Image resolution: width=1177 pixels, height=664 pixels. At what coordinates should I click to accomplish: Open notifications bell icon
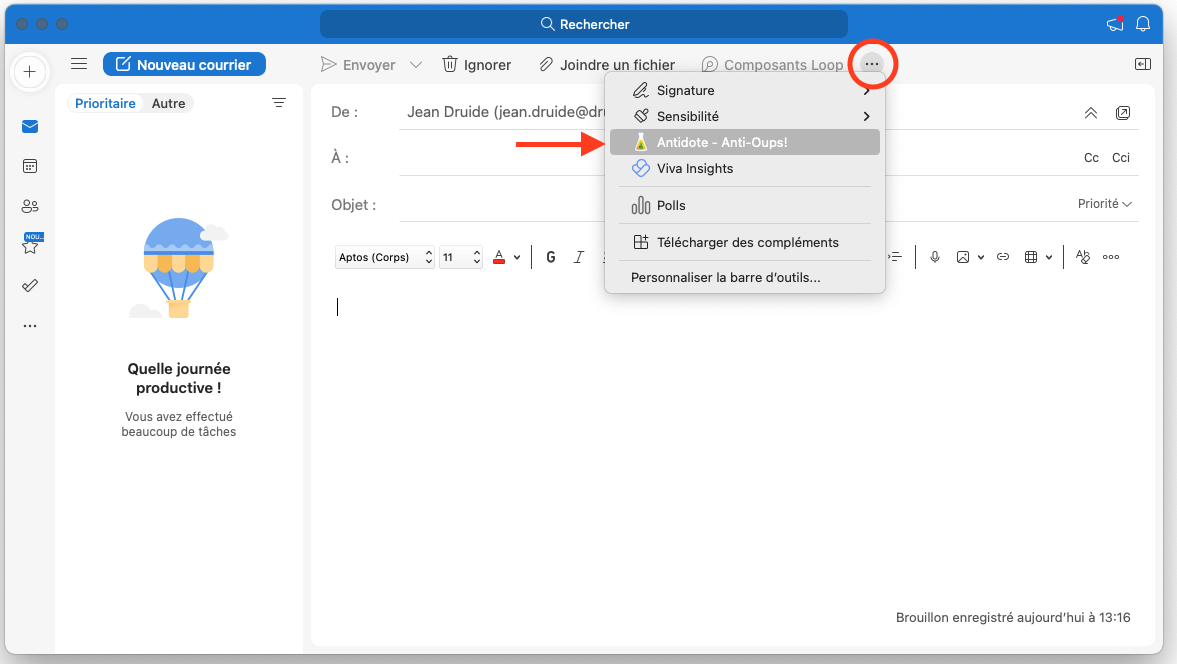click(x=1144, y=24)
